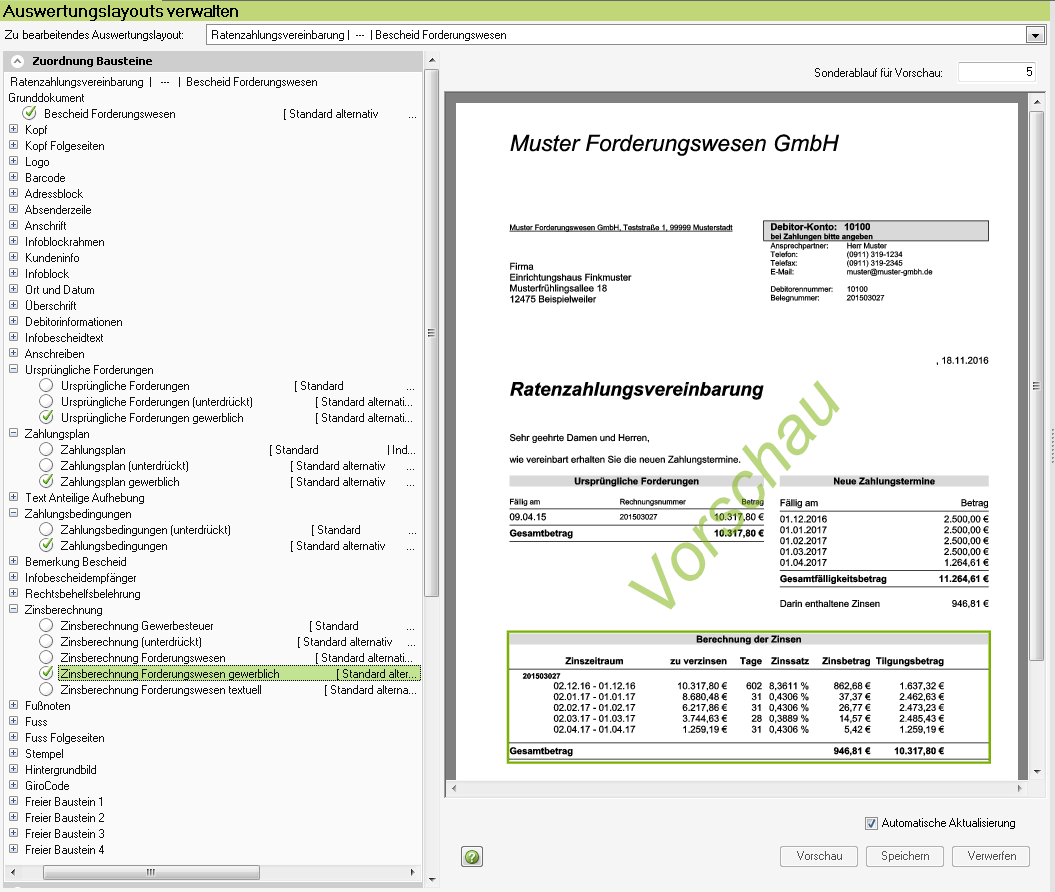The width and height of the screenshot is (1055, 892).
Task: Select the Zahlungsplan (unterdrückt) radio option
Action: coord(46,466)
